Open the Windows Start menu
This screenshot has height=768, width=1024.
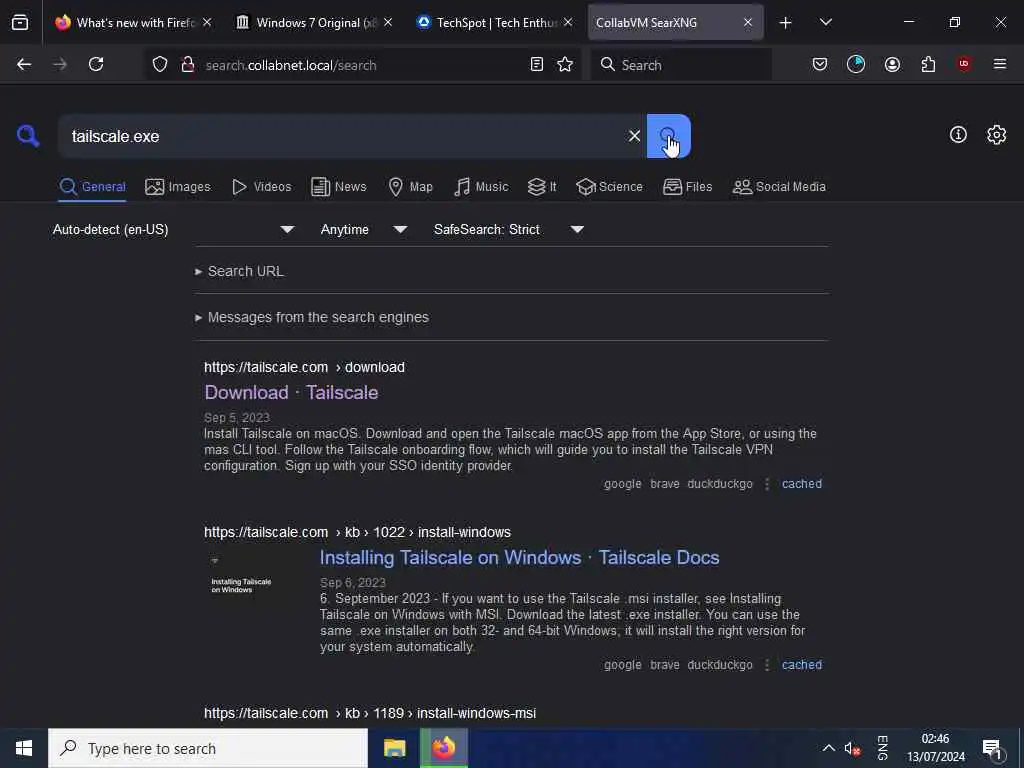pos(24,748)
